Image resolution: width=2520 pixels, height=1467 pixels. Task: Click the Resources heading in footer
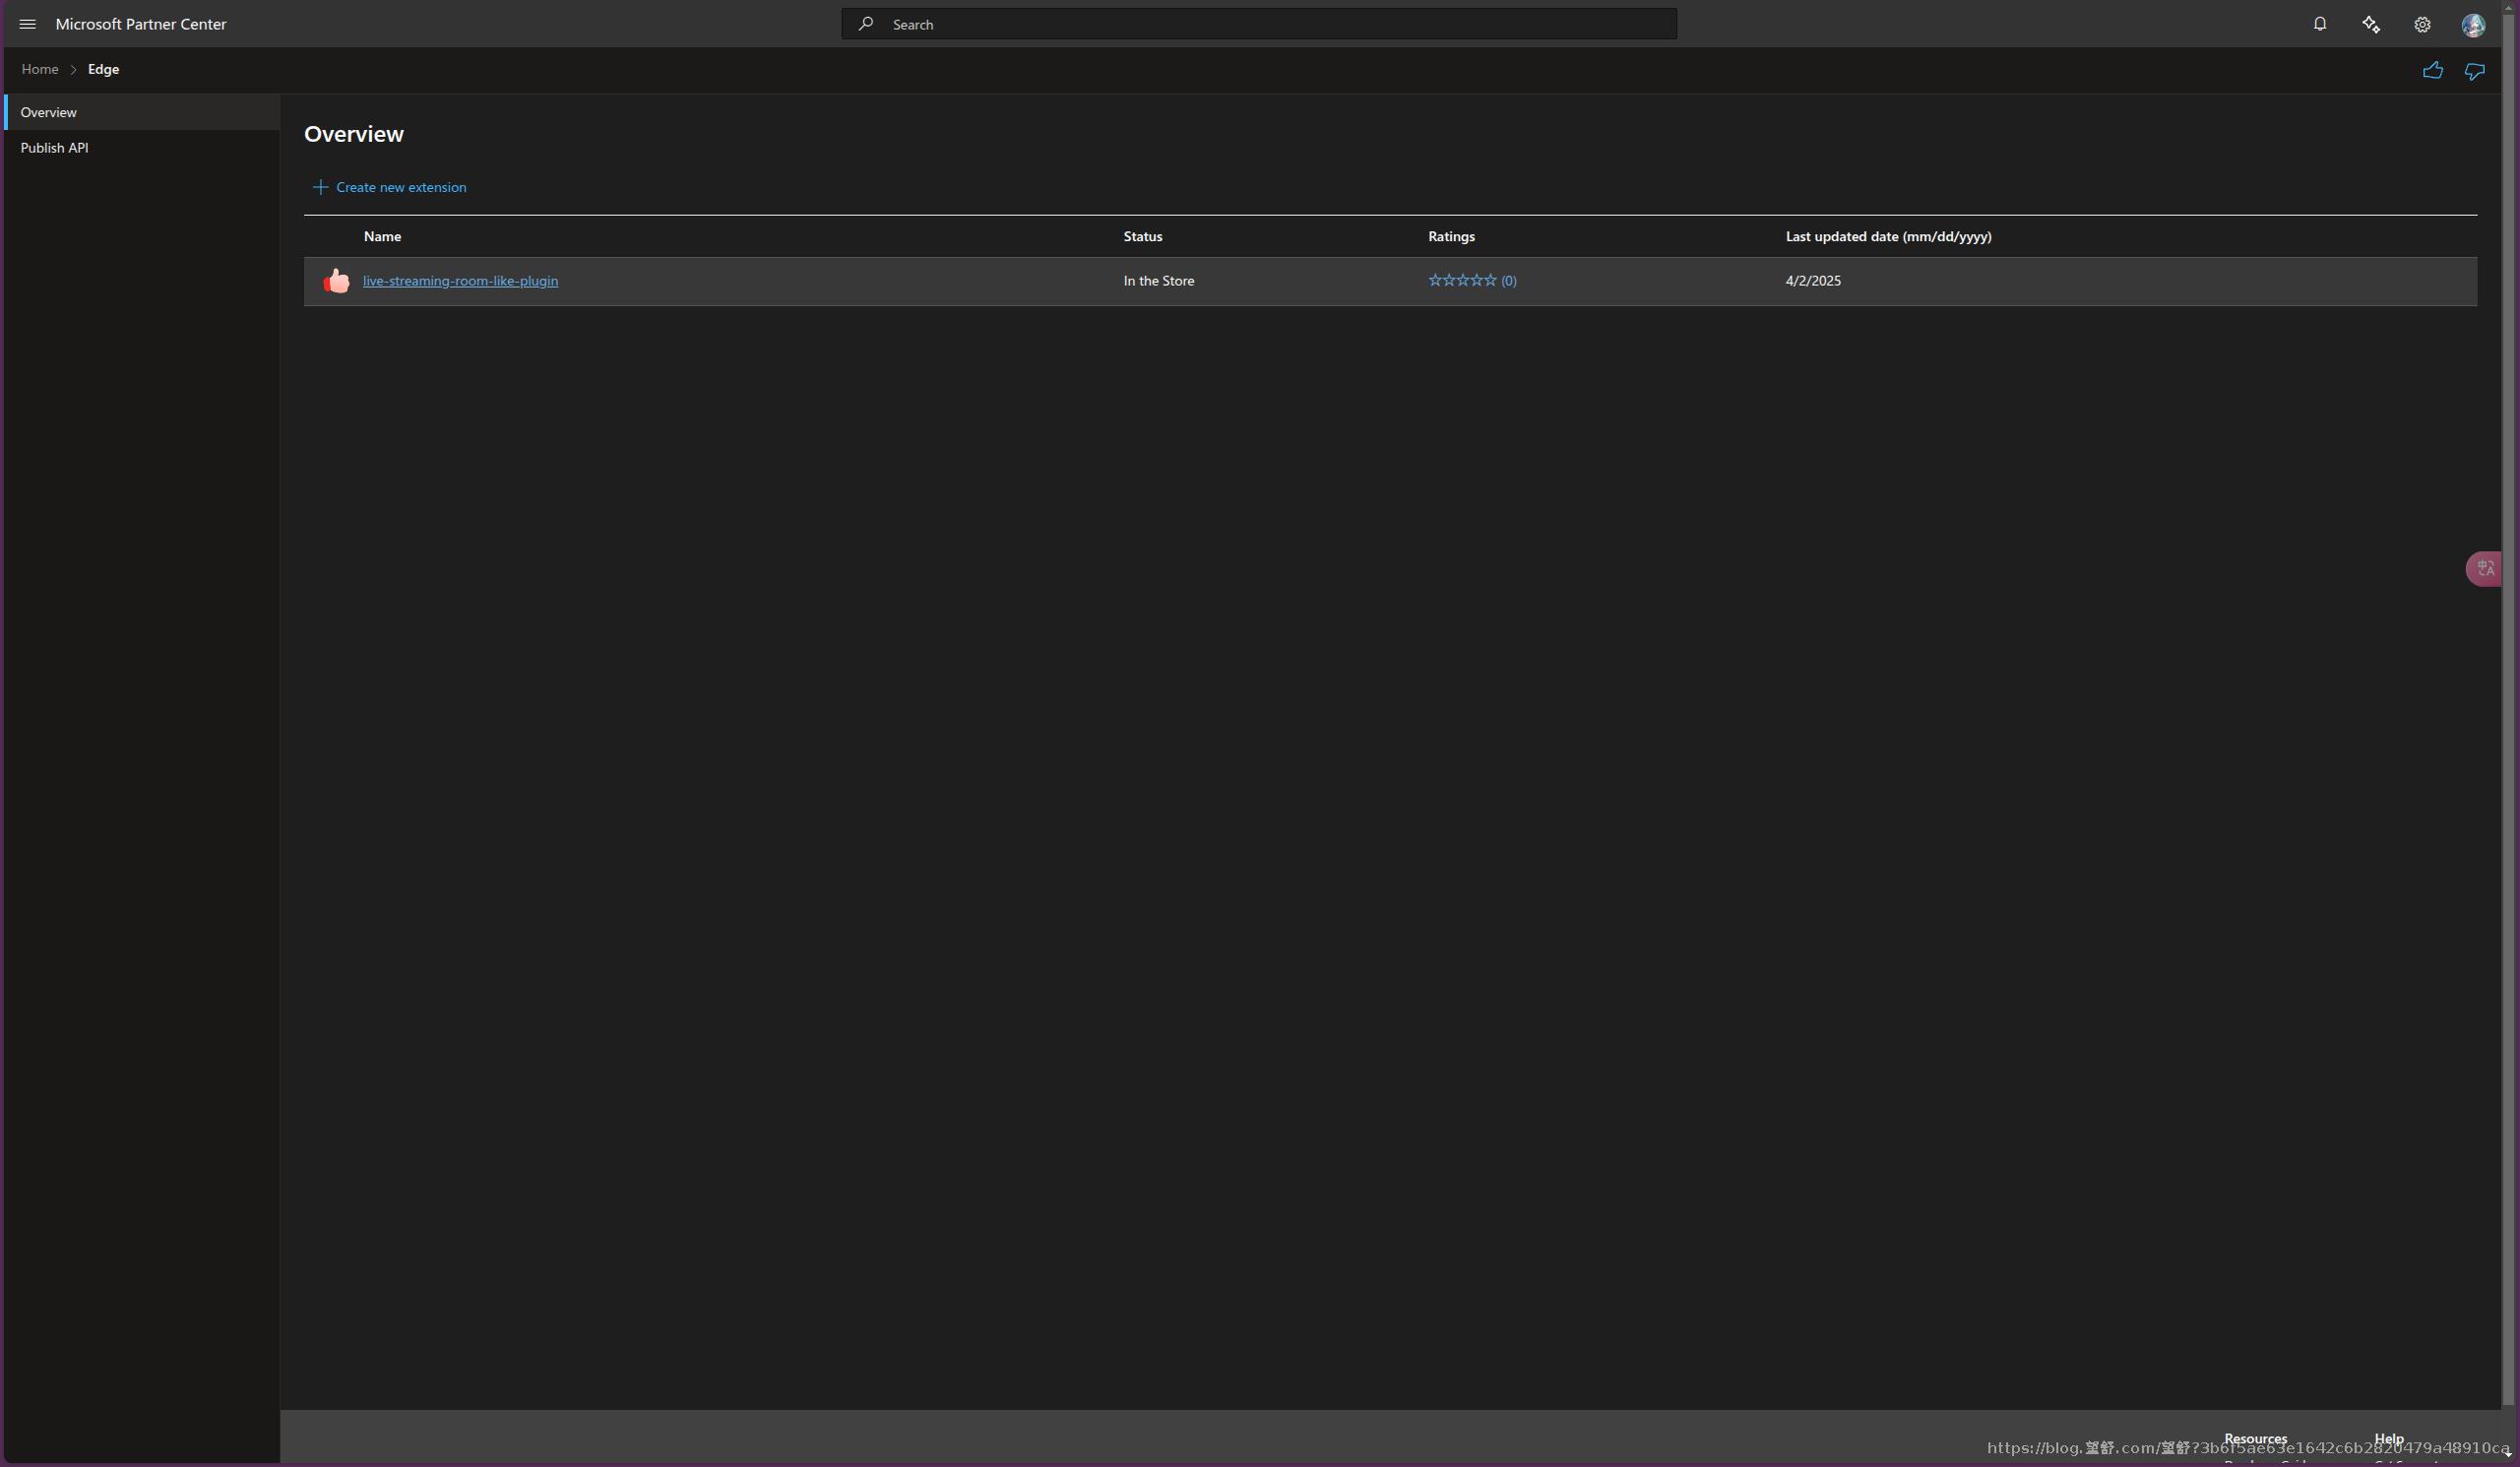[2255, 1437]
